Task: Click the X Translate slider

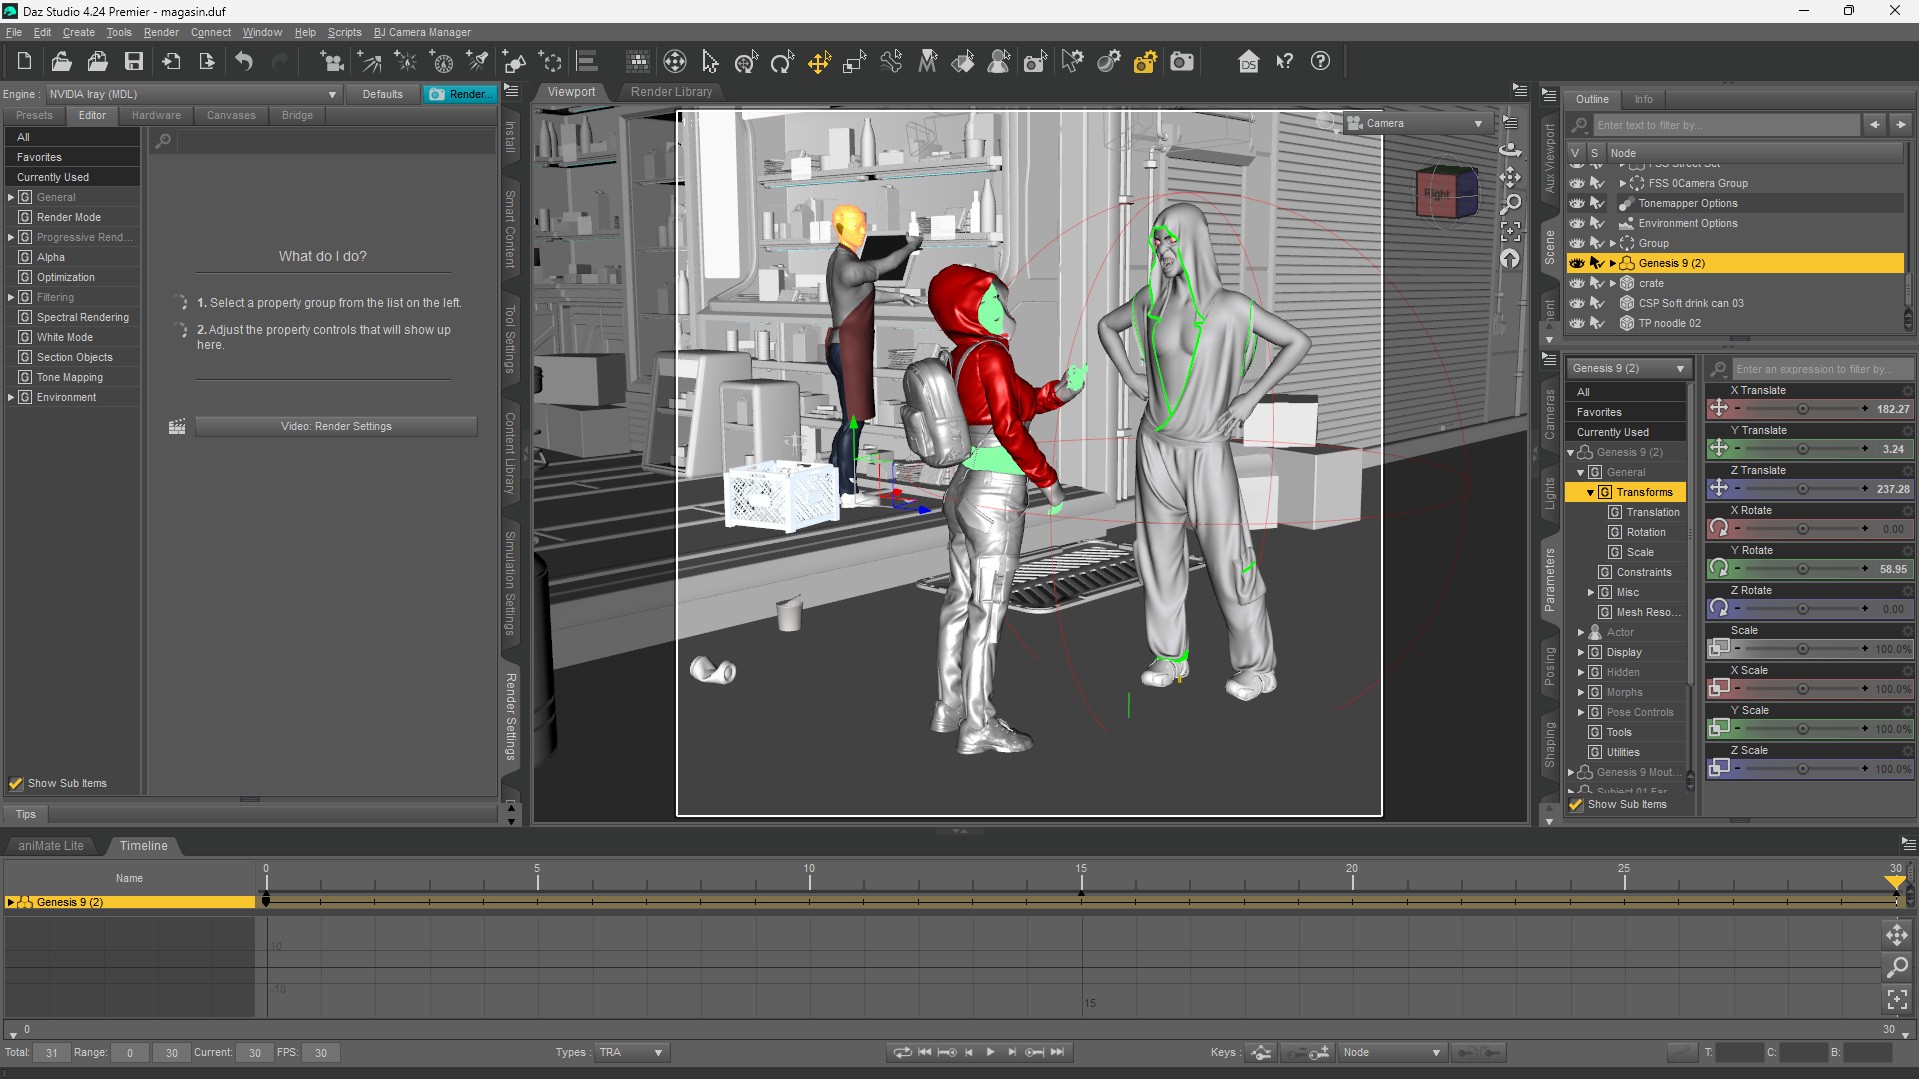Action: click(x=1801, y=409)
